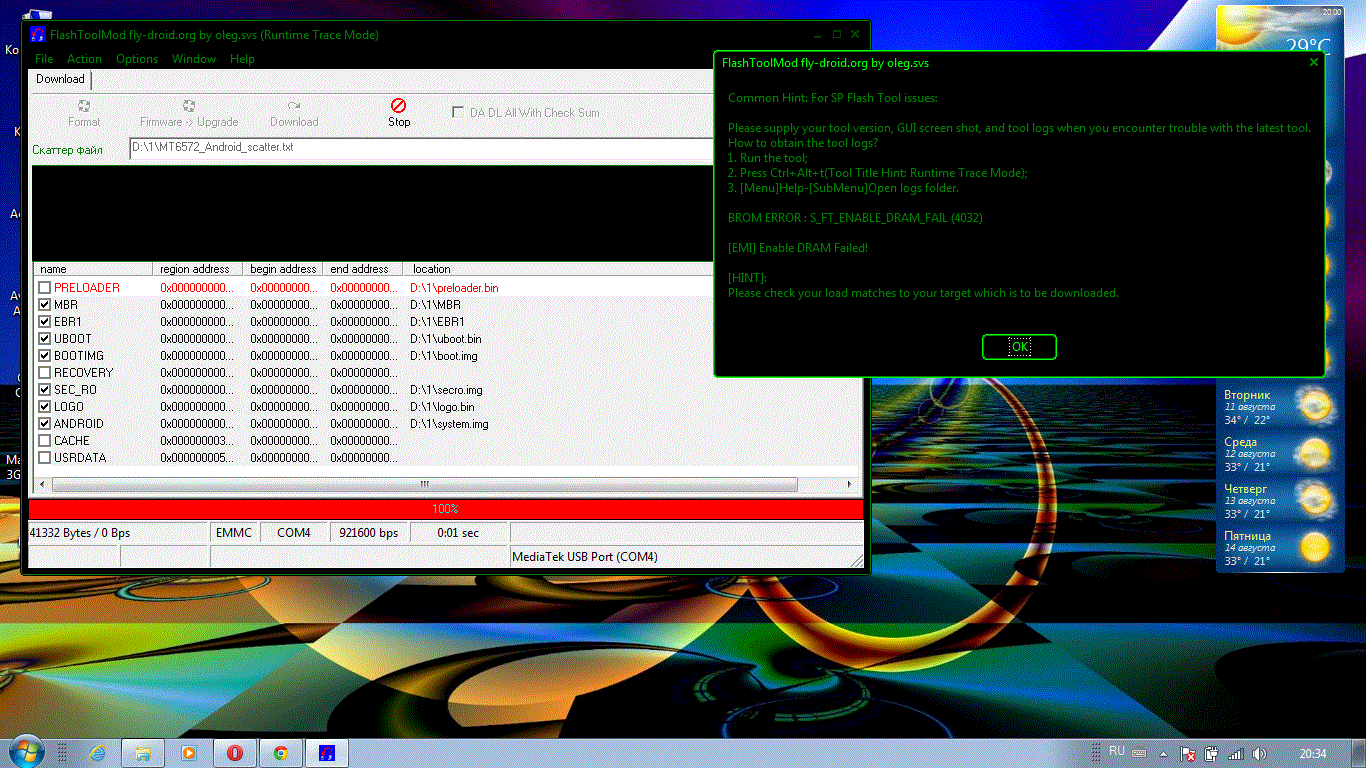This screenshot has width=1366, height=768.
Task: Uncheck the ANDROID partition checkbox
Action: click(x=44, y=424)
